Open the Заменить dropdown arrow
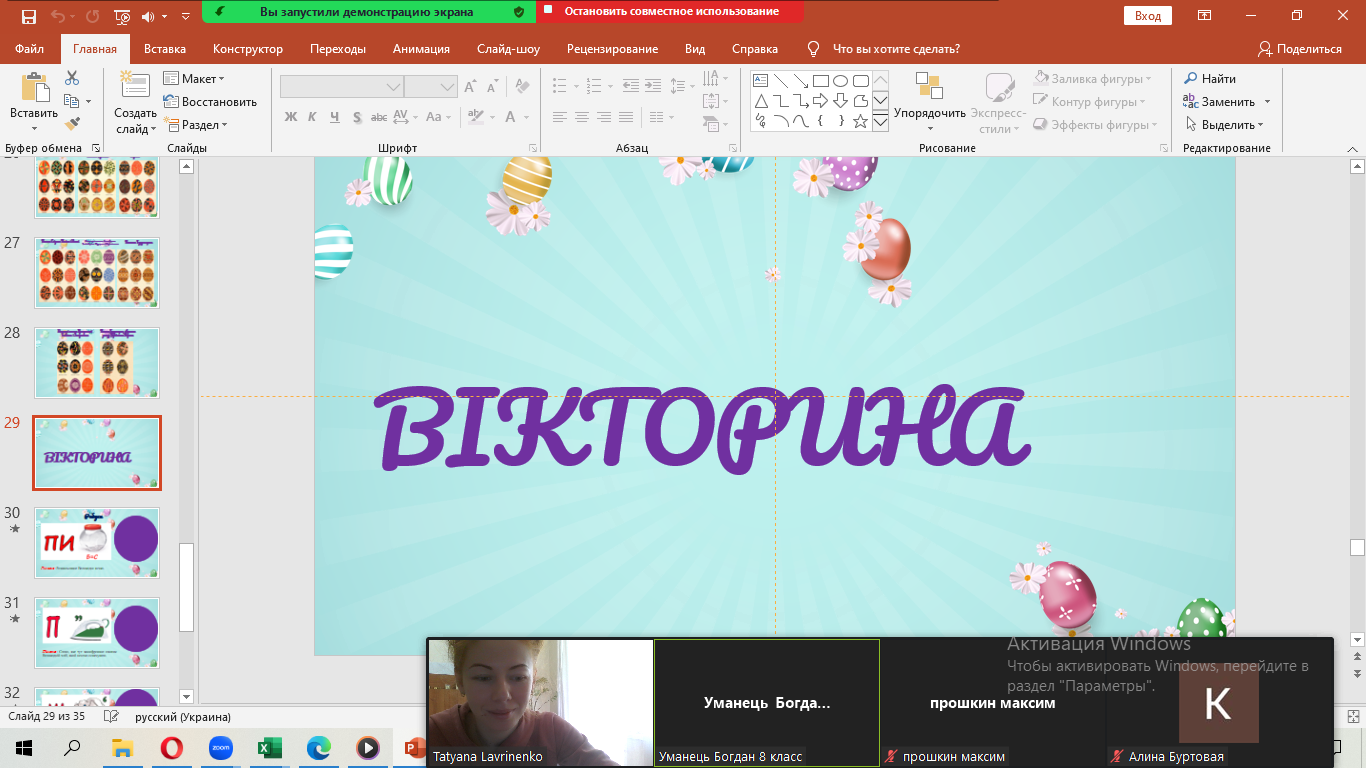 tap(1267, 102)
